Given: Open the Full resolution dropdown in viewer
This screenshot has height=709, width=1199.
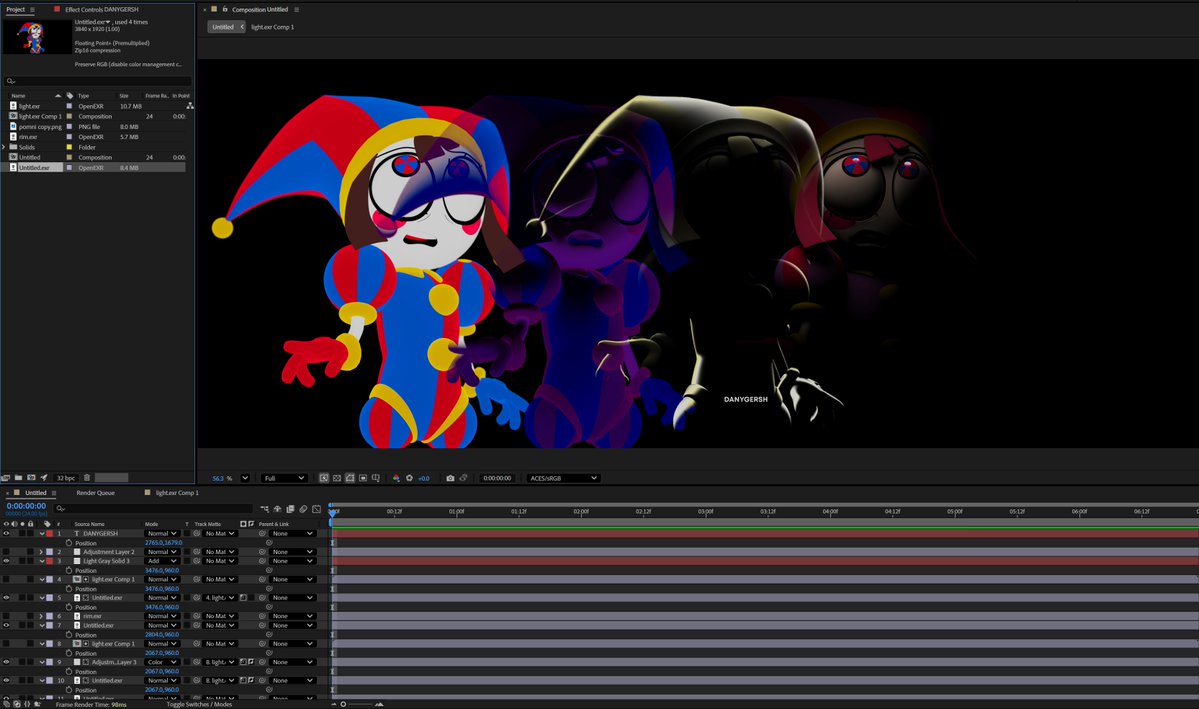Looking at the screenshot, I should tap(284, 478).
